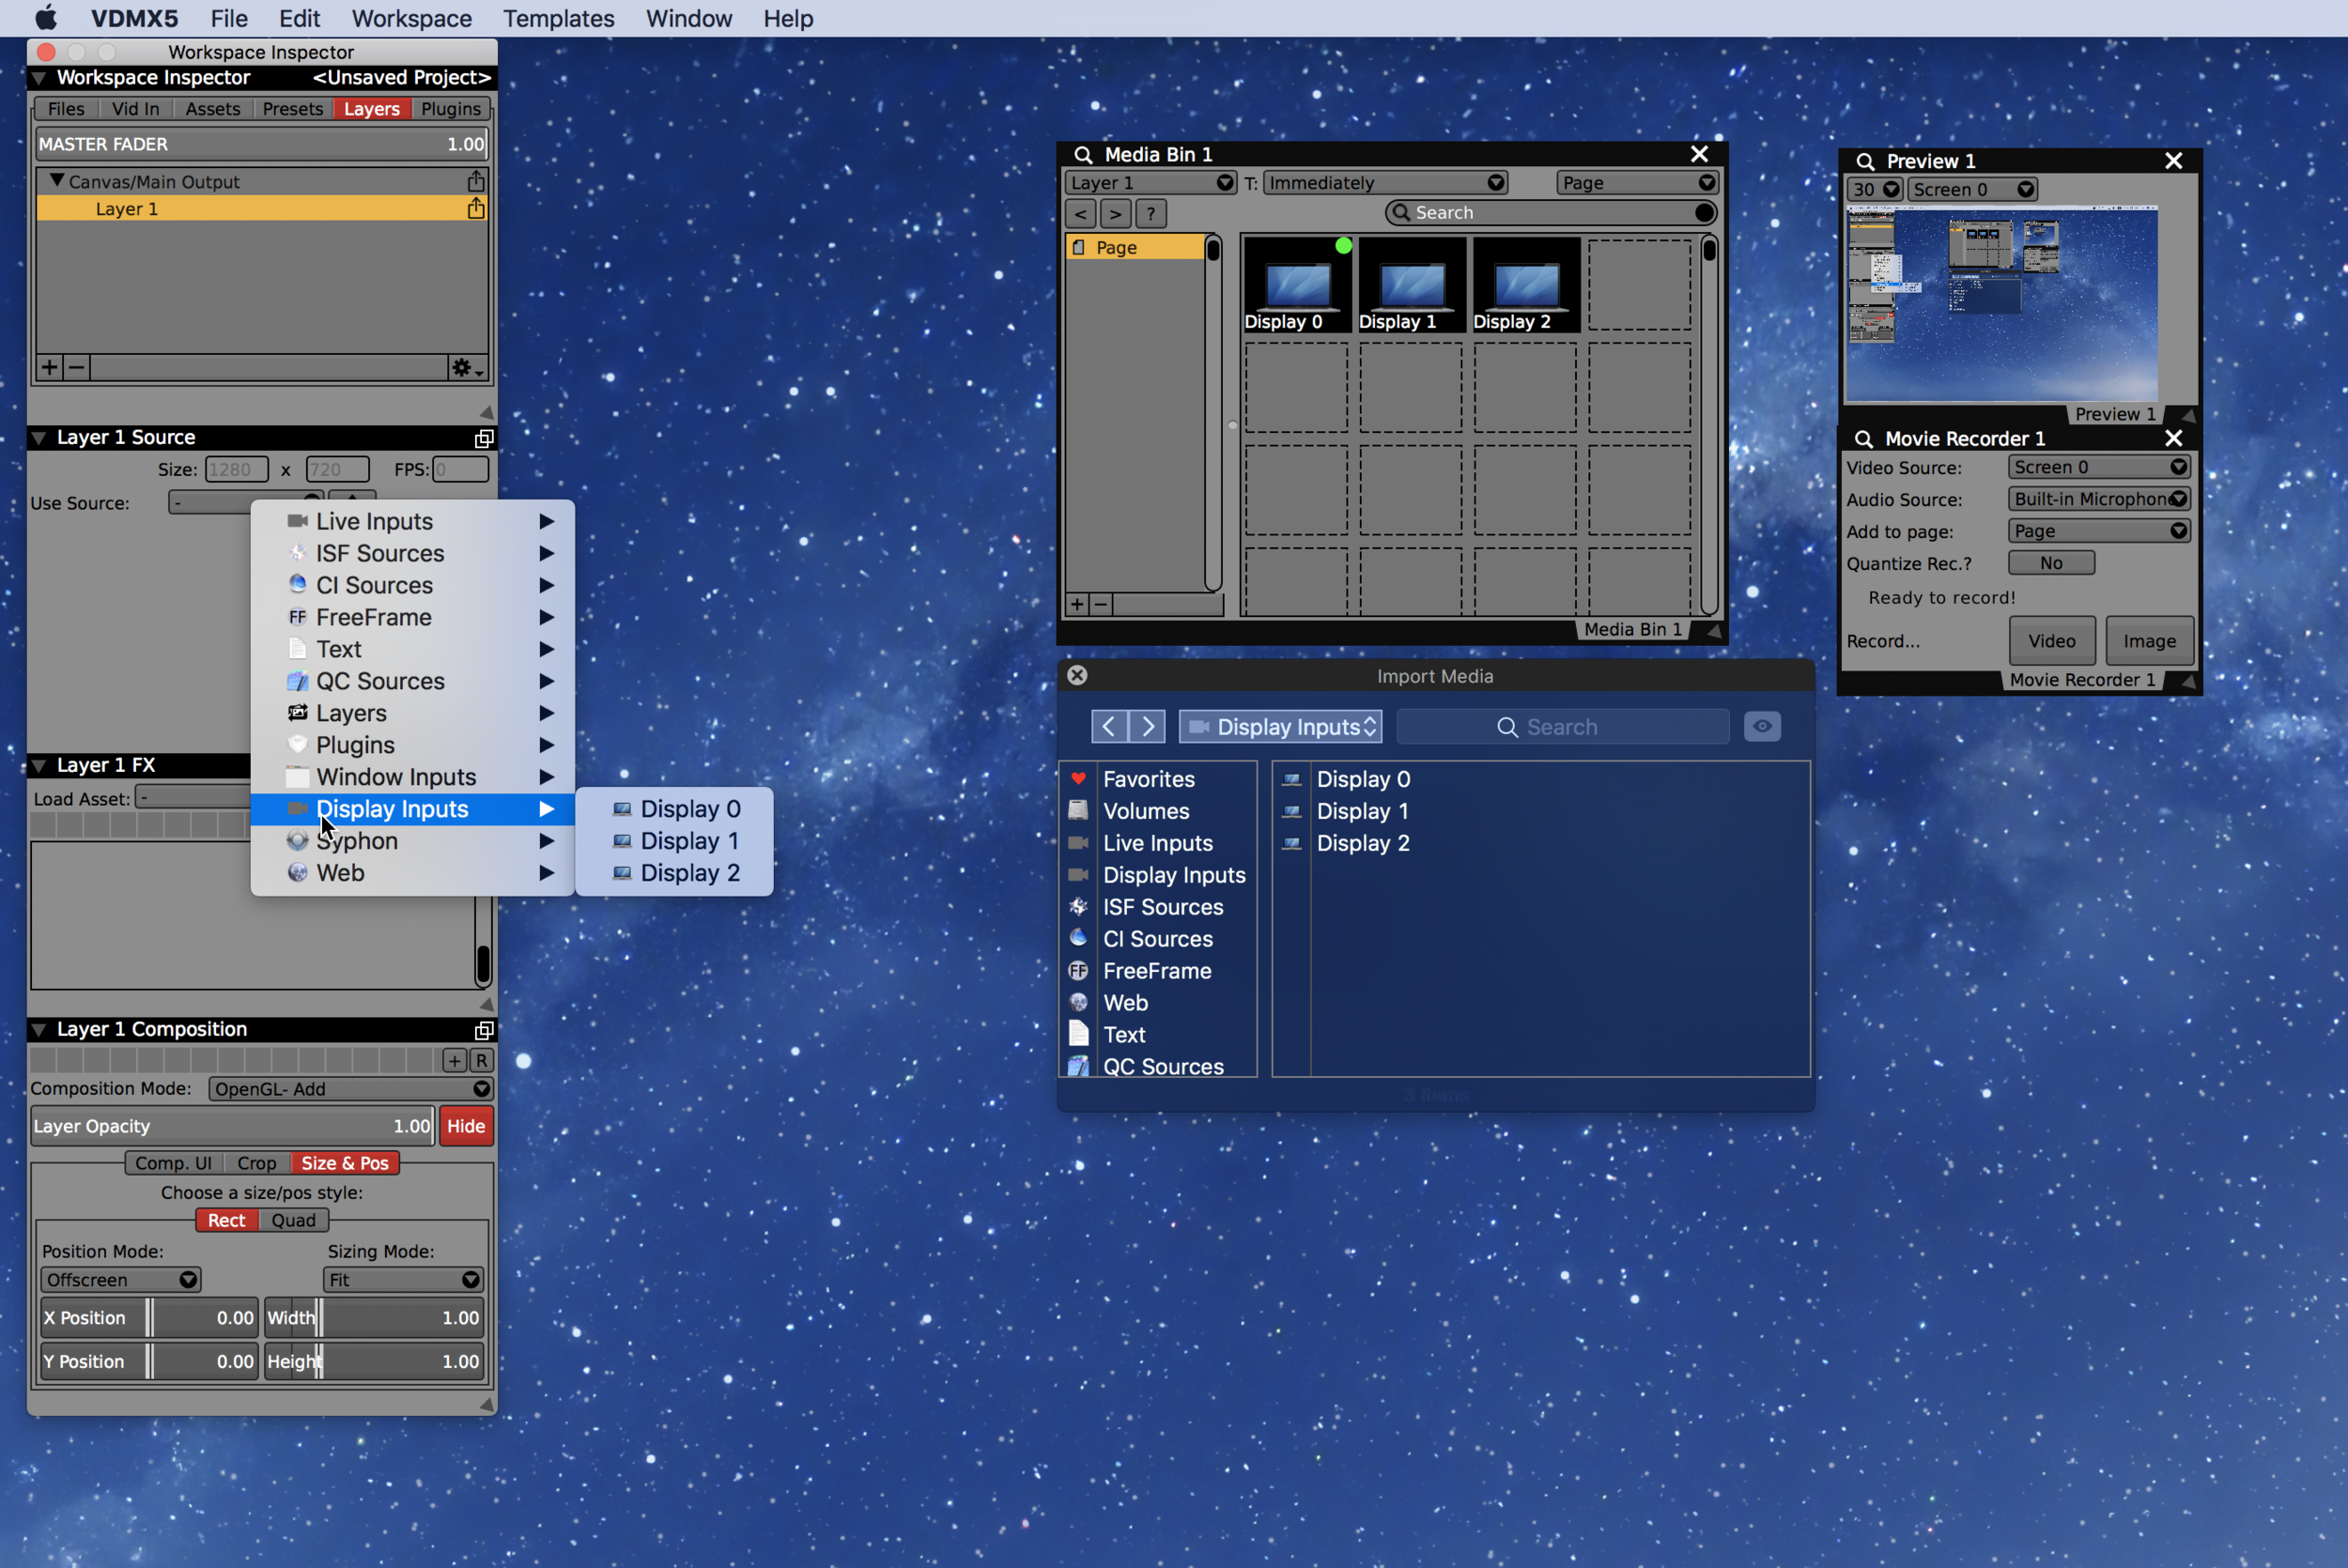Click magnifier icon in Movie Recorder 1
This screenshot has height=1568, width=2348.
coord(1863,439)
